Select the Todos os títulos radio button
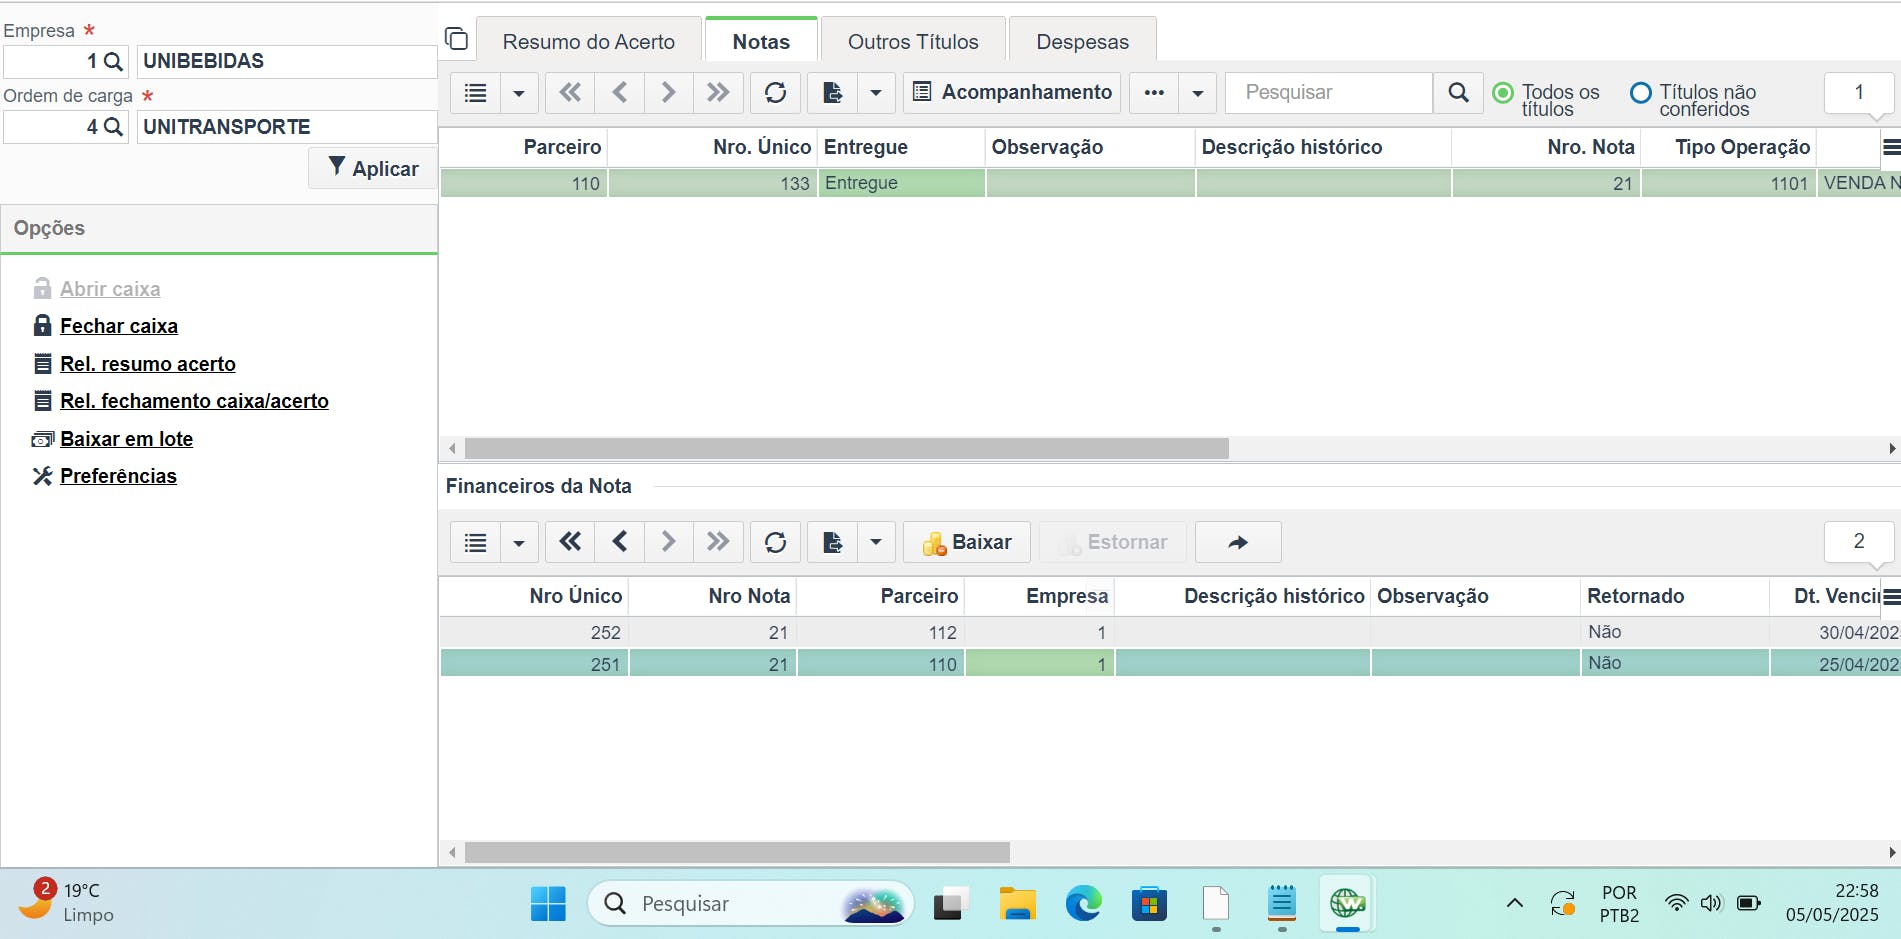Screen dimensions: 1901x939 pyautogui.click(x=1502, y=93)
